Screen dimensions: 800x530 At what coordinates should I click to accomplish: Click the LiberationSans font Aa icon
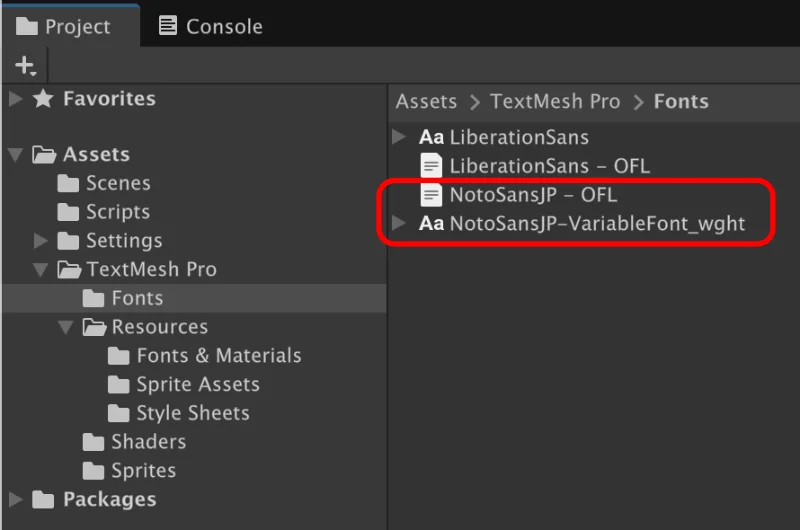(431, 137)
